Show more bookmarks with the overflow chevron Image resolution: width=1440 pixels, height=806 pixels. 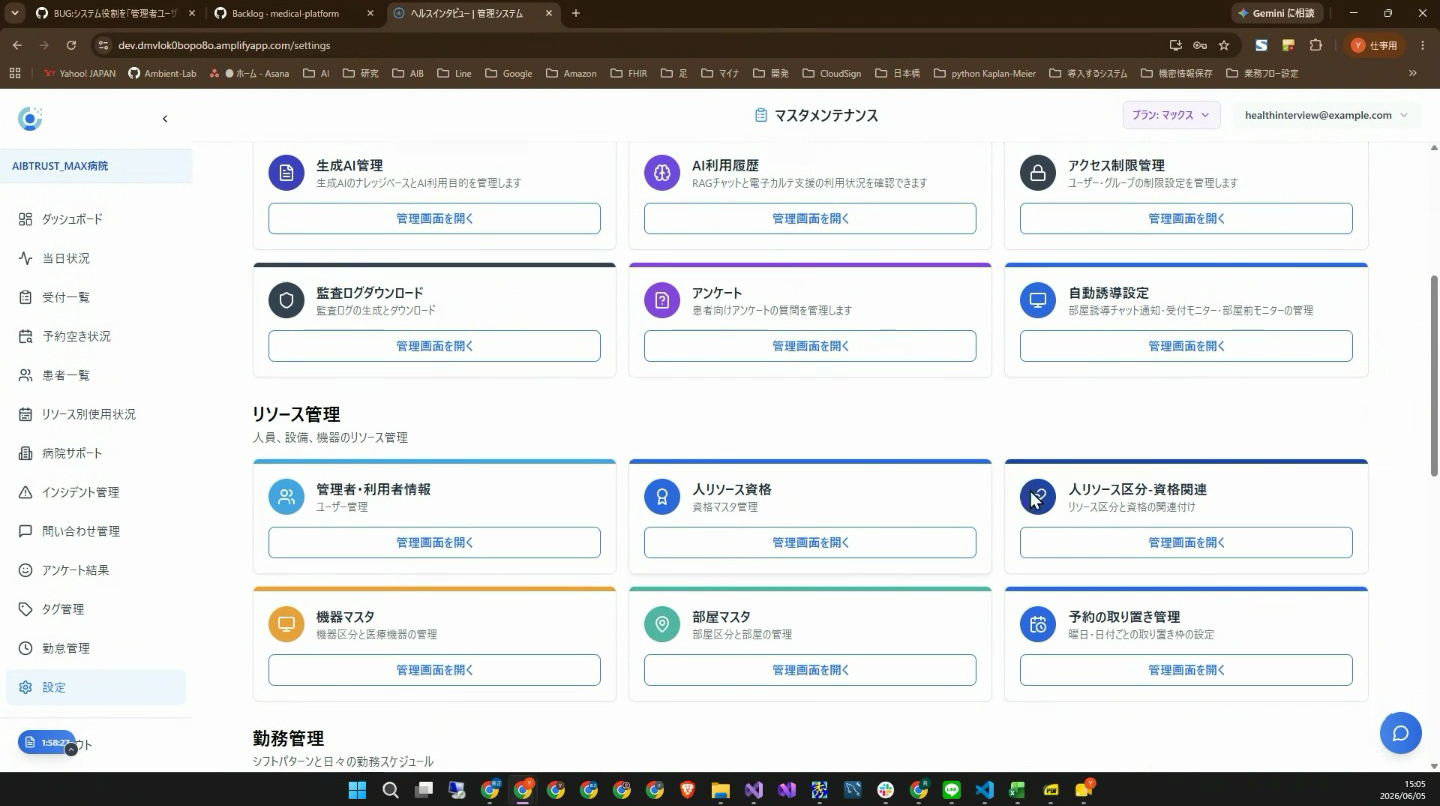click(x=1412, y=73)
